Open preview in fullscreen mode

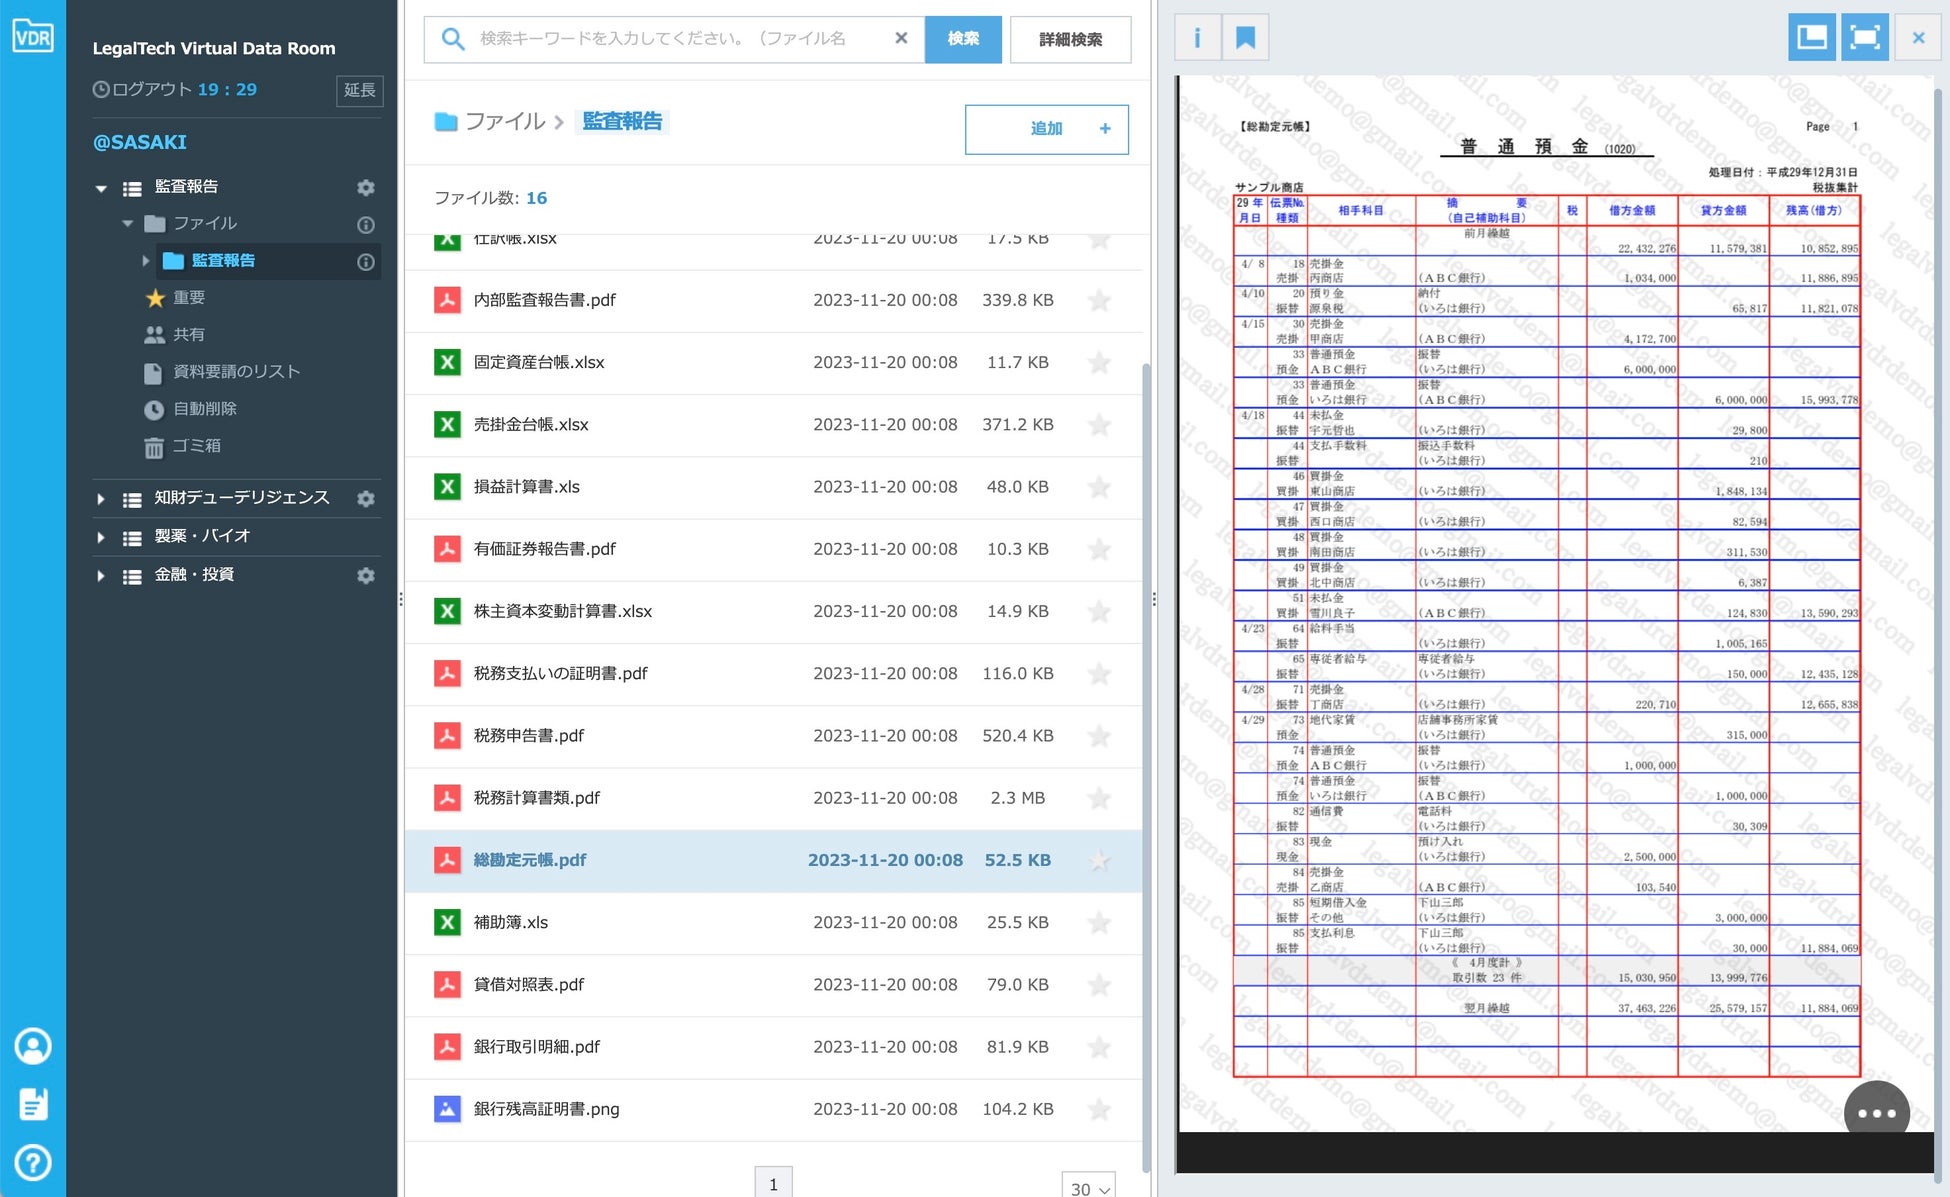click(x=1864, y=38)
